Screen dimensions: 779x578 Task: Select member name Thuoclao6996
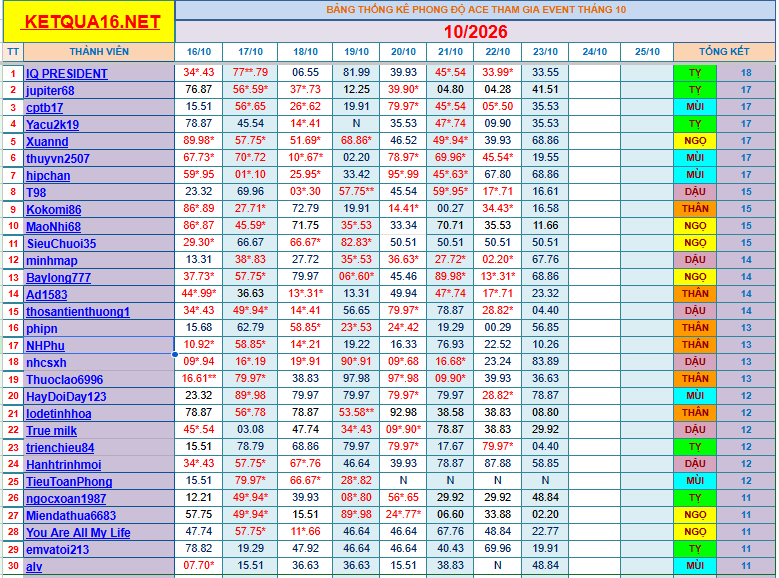[x=65, y=380]
